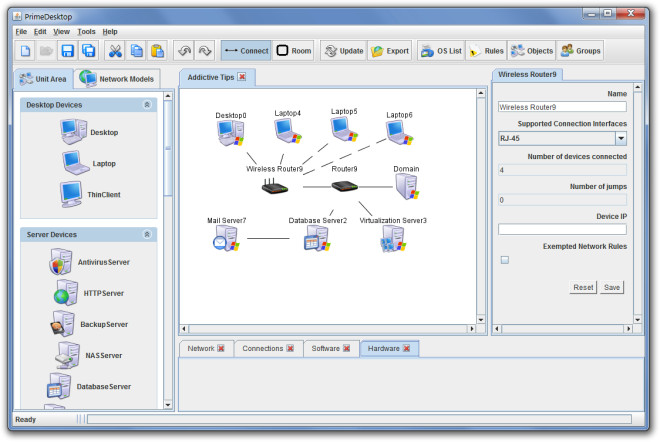Click the Save toolbar icon
Viewport: 660px width, 442px height.
point(68,51)
